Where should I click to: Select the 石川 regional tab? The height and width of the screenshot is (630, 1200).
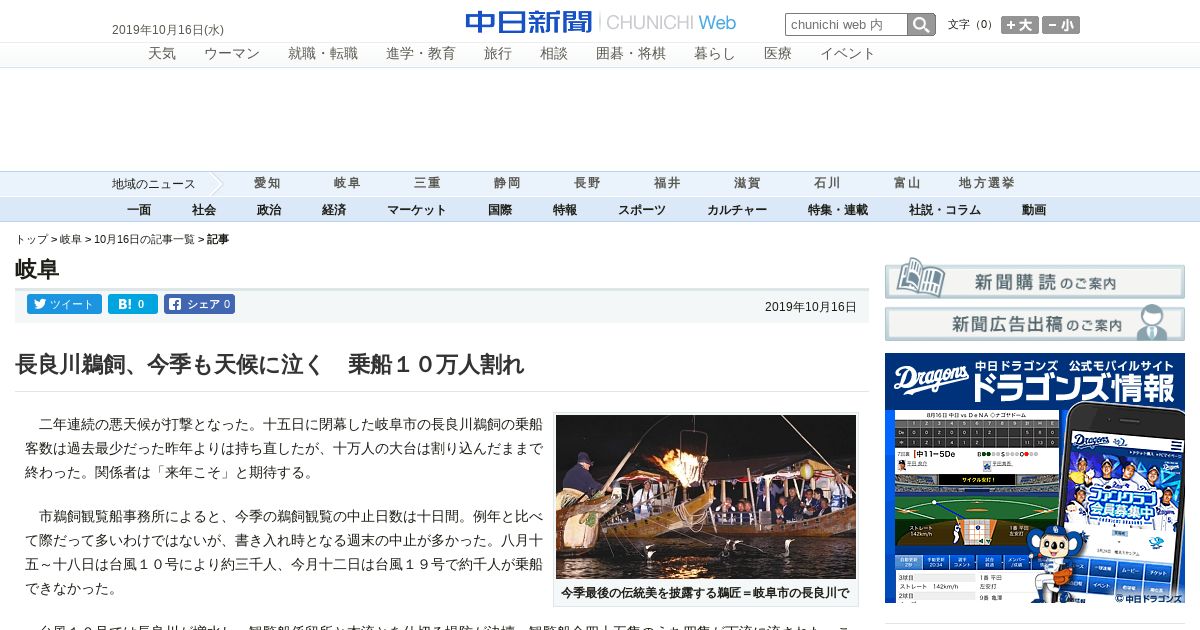click(827, 184)
